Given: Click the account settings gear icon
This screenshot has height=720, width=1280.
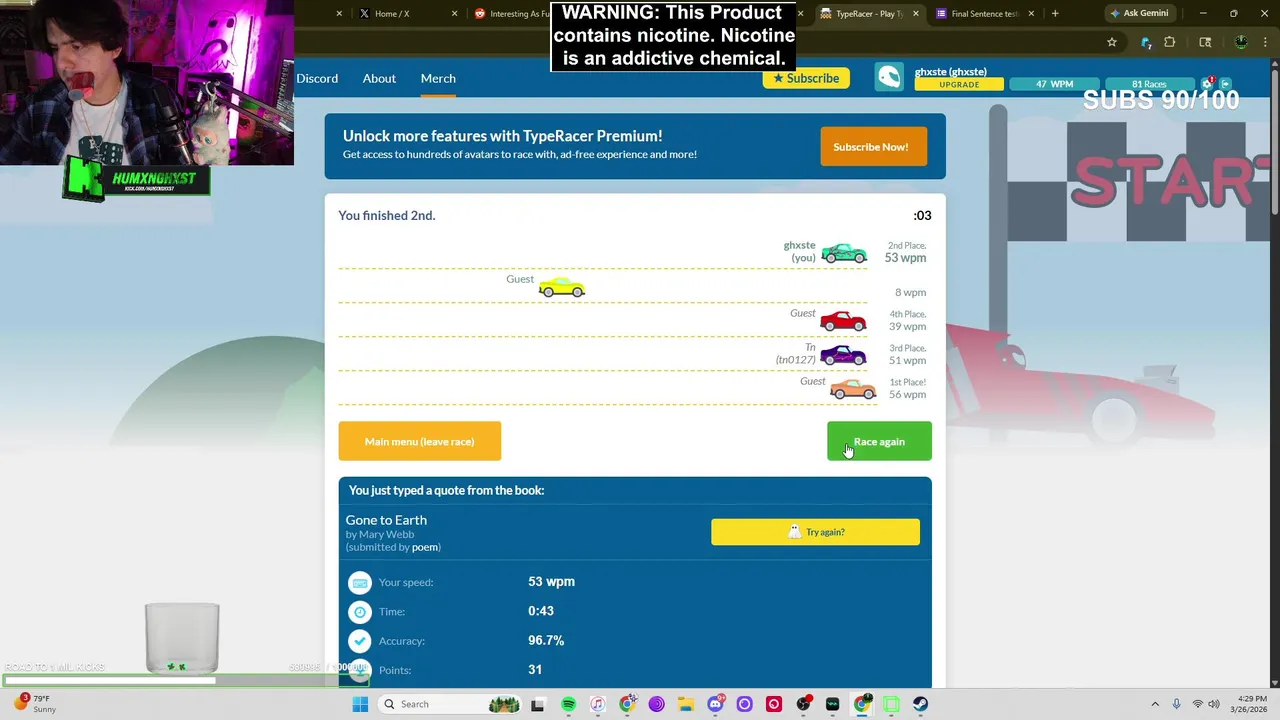Looking at the screenshot, I should tap(1209, 83).
